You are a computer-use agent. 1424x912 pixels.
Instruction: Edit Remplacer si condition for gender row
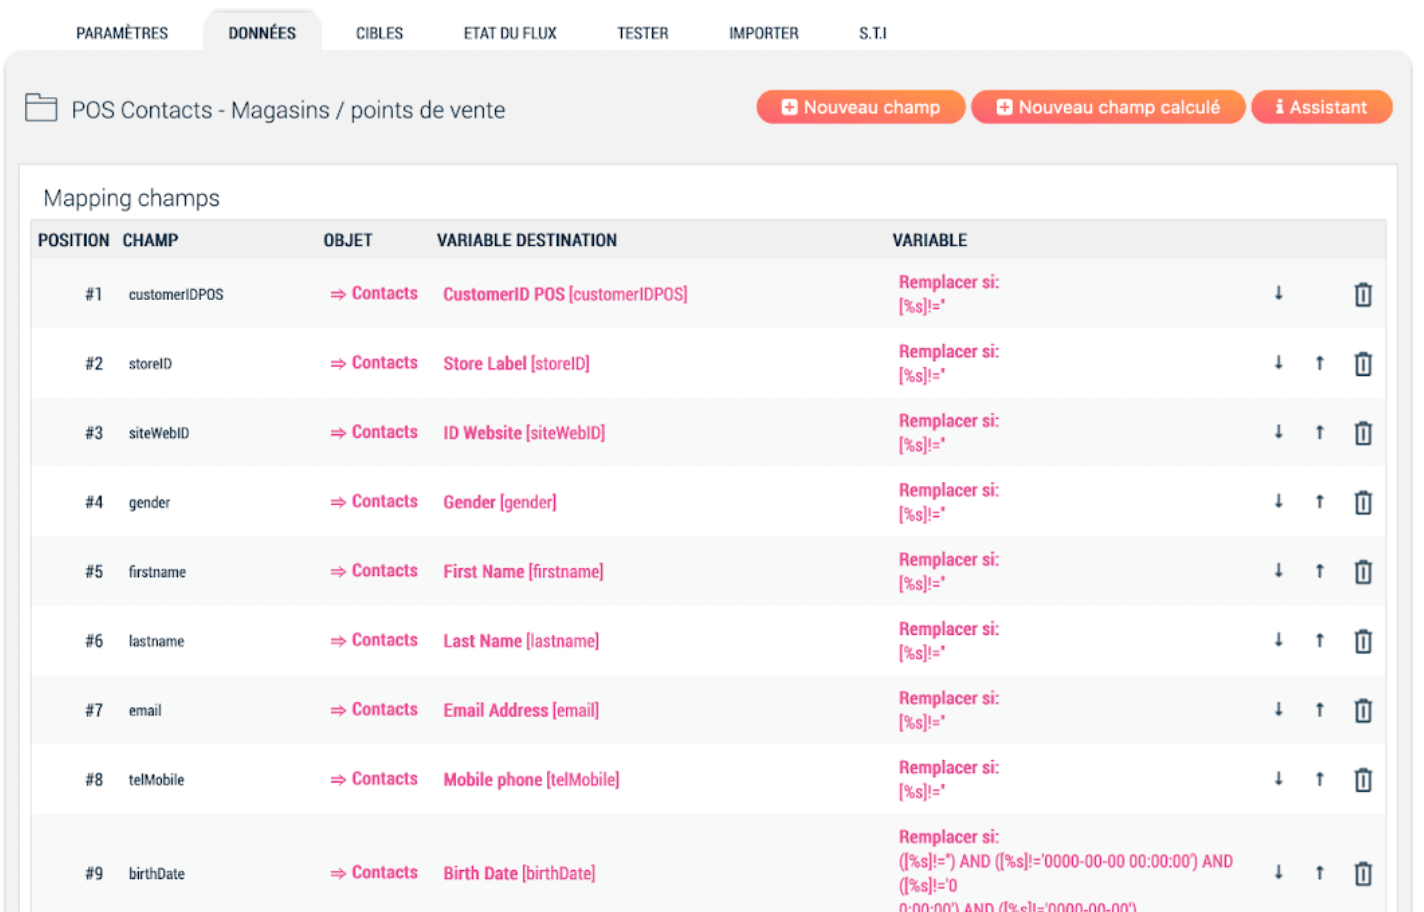tap(949, 502)
